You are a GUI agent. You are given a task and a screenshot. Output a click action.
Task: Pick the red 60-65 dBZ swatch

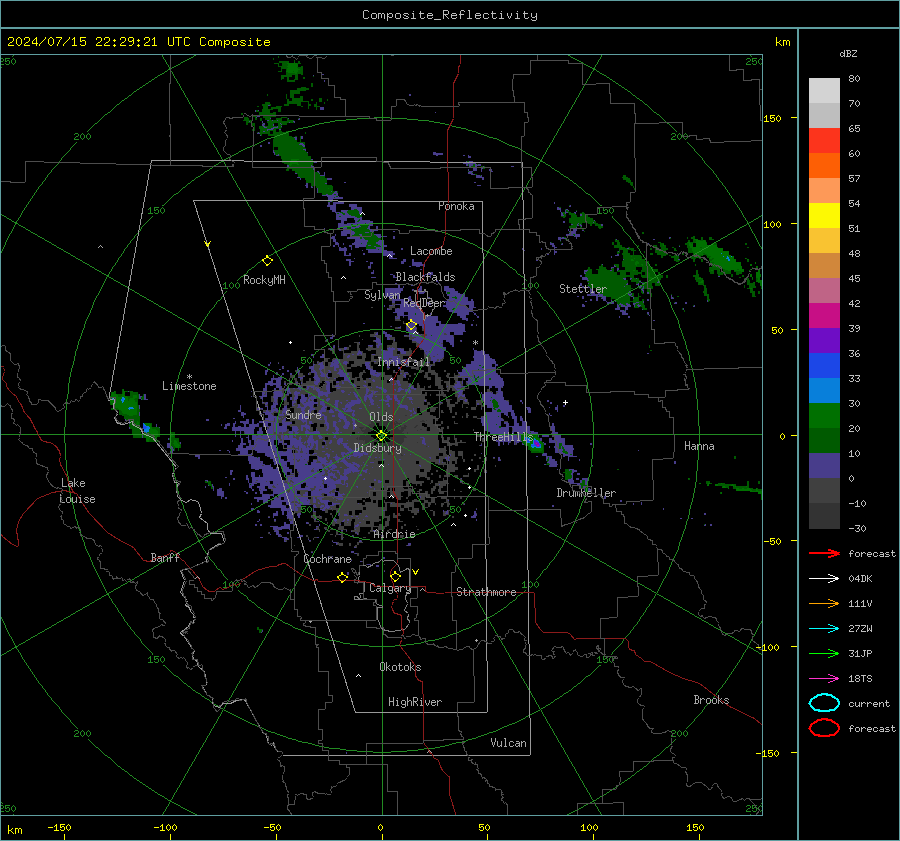coord(824,141)
